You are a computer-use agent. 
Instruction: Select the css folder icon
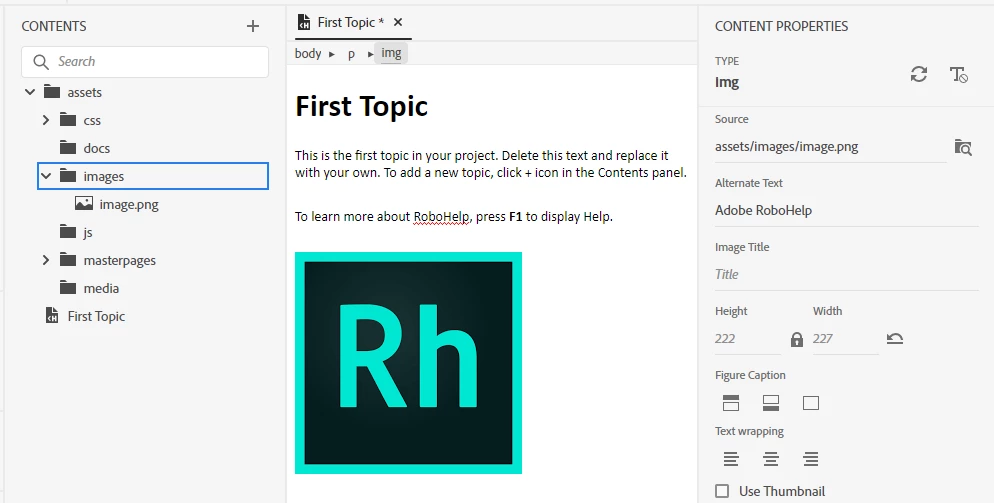[68, 119]
